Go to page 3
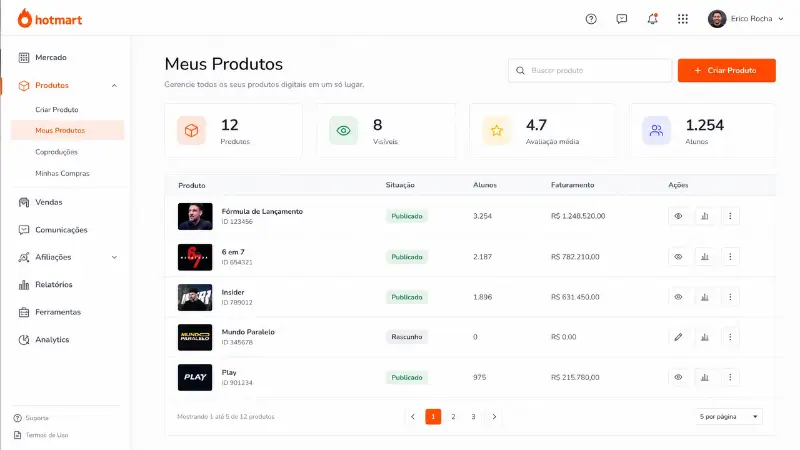Screen dimensions: 800x450 point(473,417)
